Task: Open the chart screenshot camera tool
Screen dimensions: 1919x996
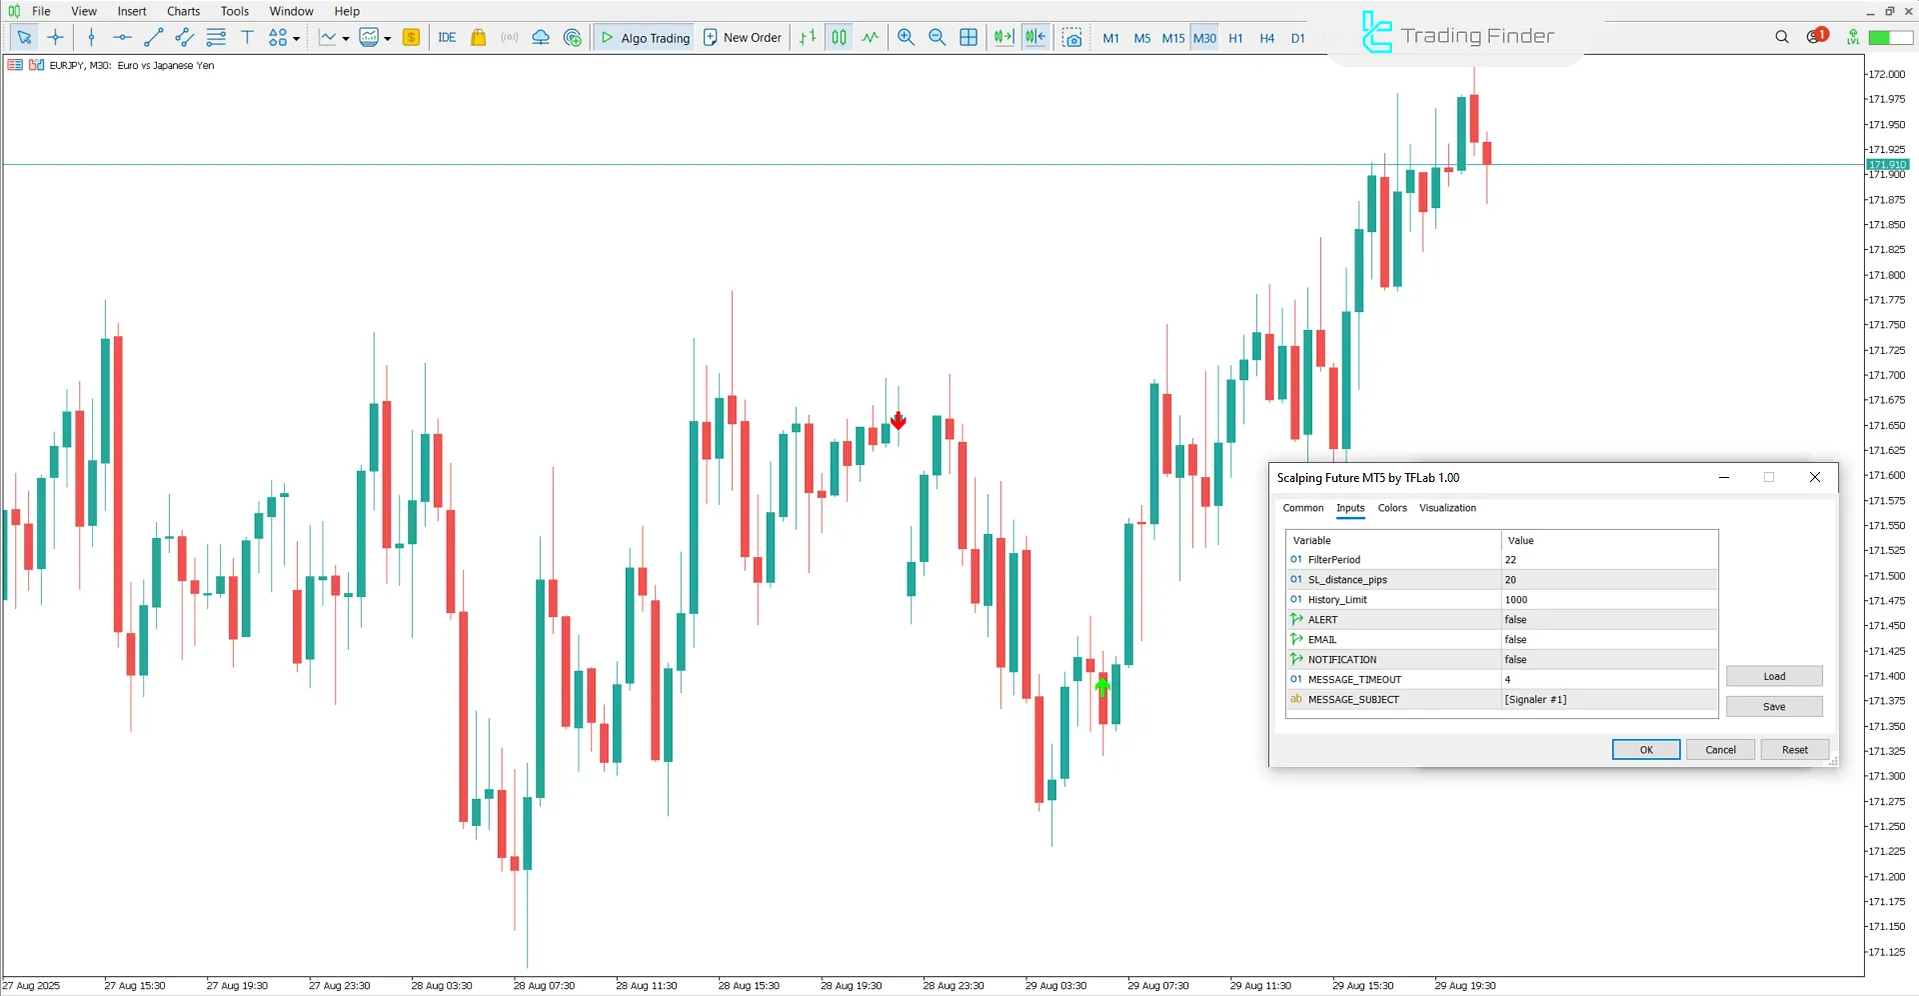Action: (1072, 37)
